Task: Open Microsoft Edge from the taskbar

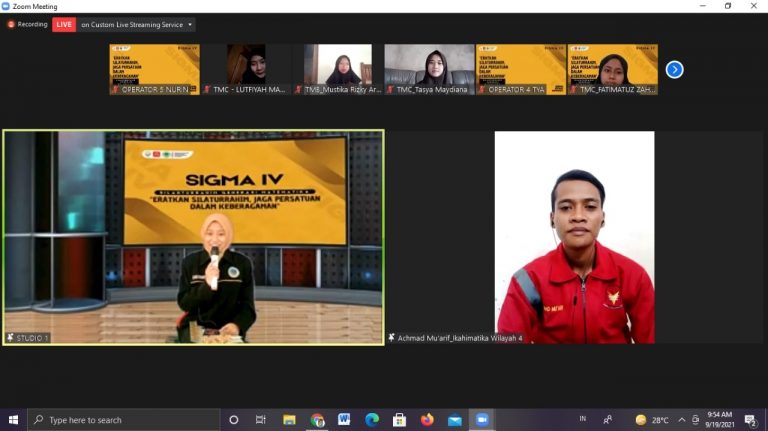Action: [x=372, y=420]
